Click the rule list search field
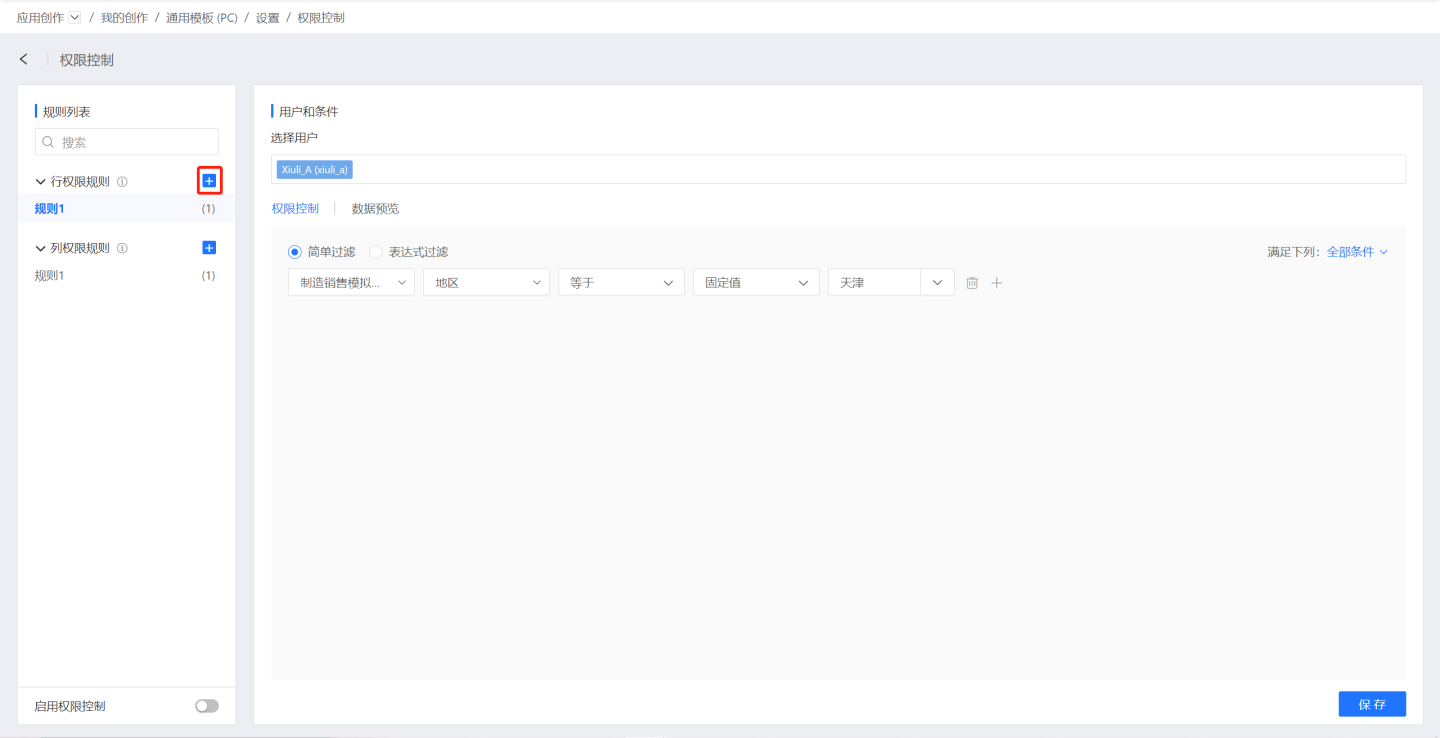This screenshot has height=738, width=1440. click(136, 142)
